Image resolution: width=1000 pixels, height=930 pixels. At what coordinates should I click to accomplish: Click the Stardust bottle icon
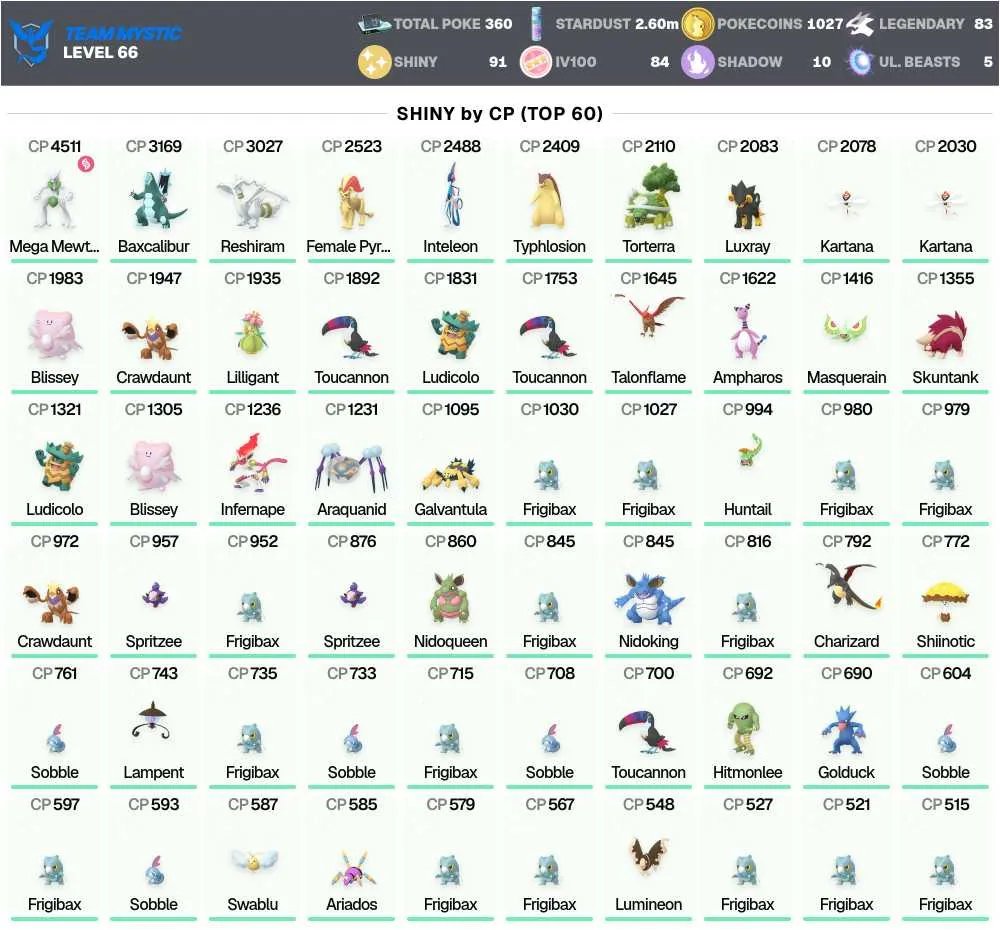(x=536, y=24)
